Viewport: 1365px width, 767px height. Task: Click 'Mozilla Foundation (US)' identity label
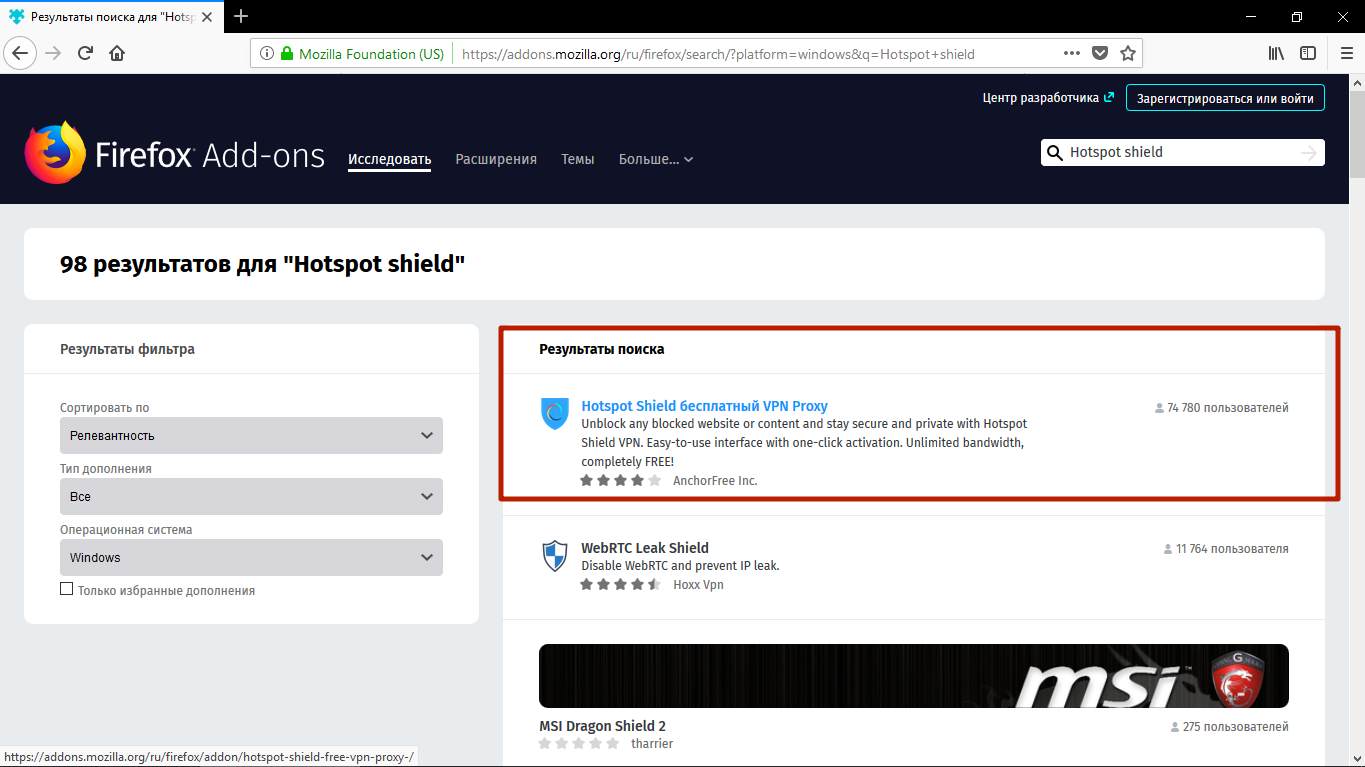371,54
